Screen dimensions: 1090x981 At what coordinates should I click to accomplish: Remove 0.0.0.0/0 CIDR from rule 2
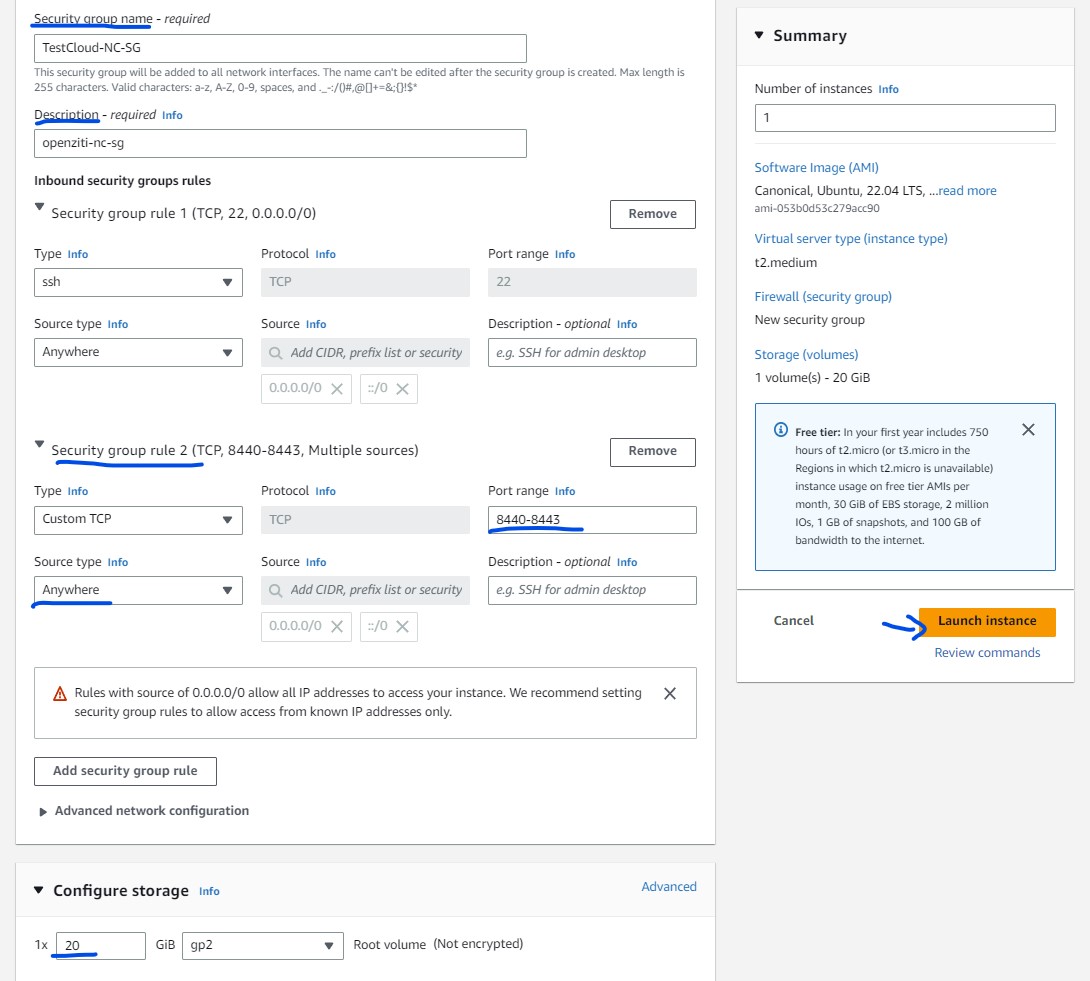(x=337, y=627)
